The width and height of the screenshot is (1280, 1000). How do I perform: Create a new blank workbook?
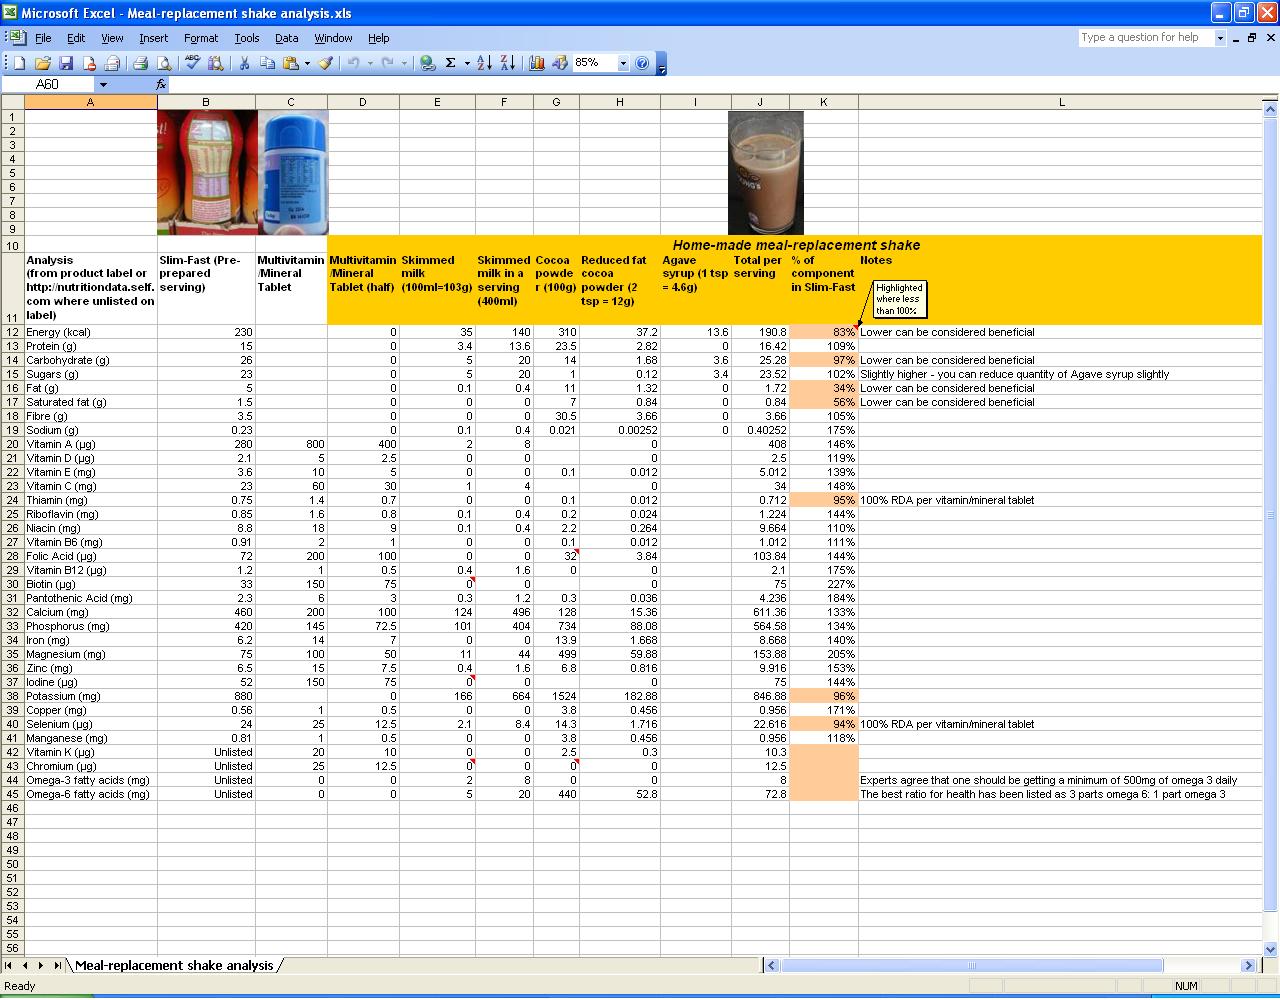[x=19, y=63]
